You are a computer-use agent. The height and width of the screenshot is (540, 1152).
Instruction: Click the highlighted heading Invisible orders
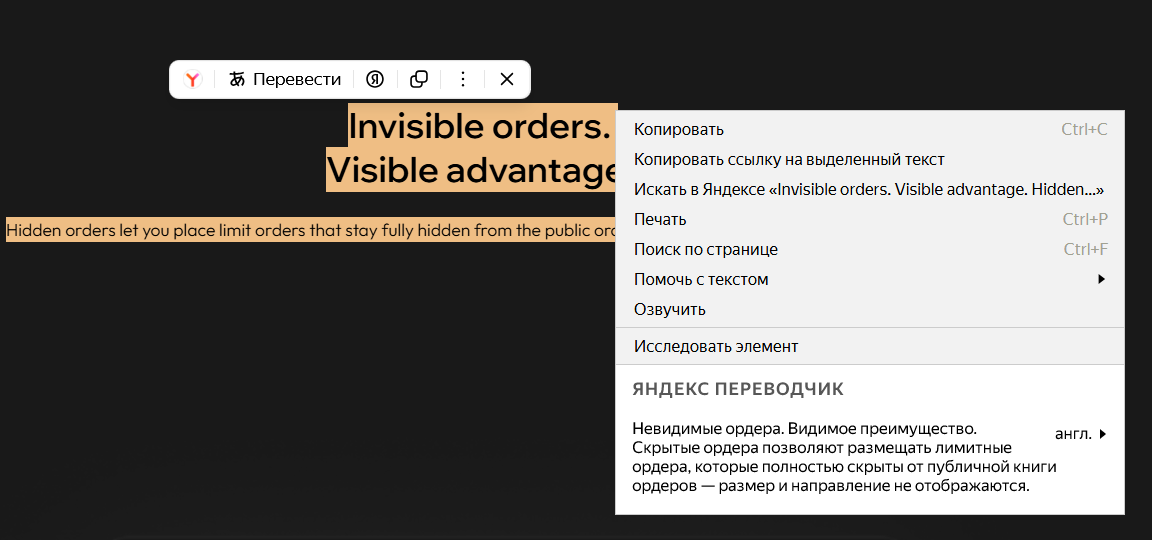[x=479, y=127]
